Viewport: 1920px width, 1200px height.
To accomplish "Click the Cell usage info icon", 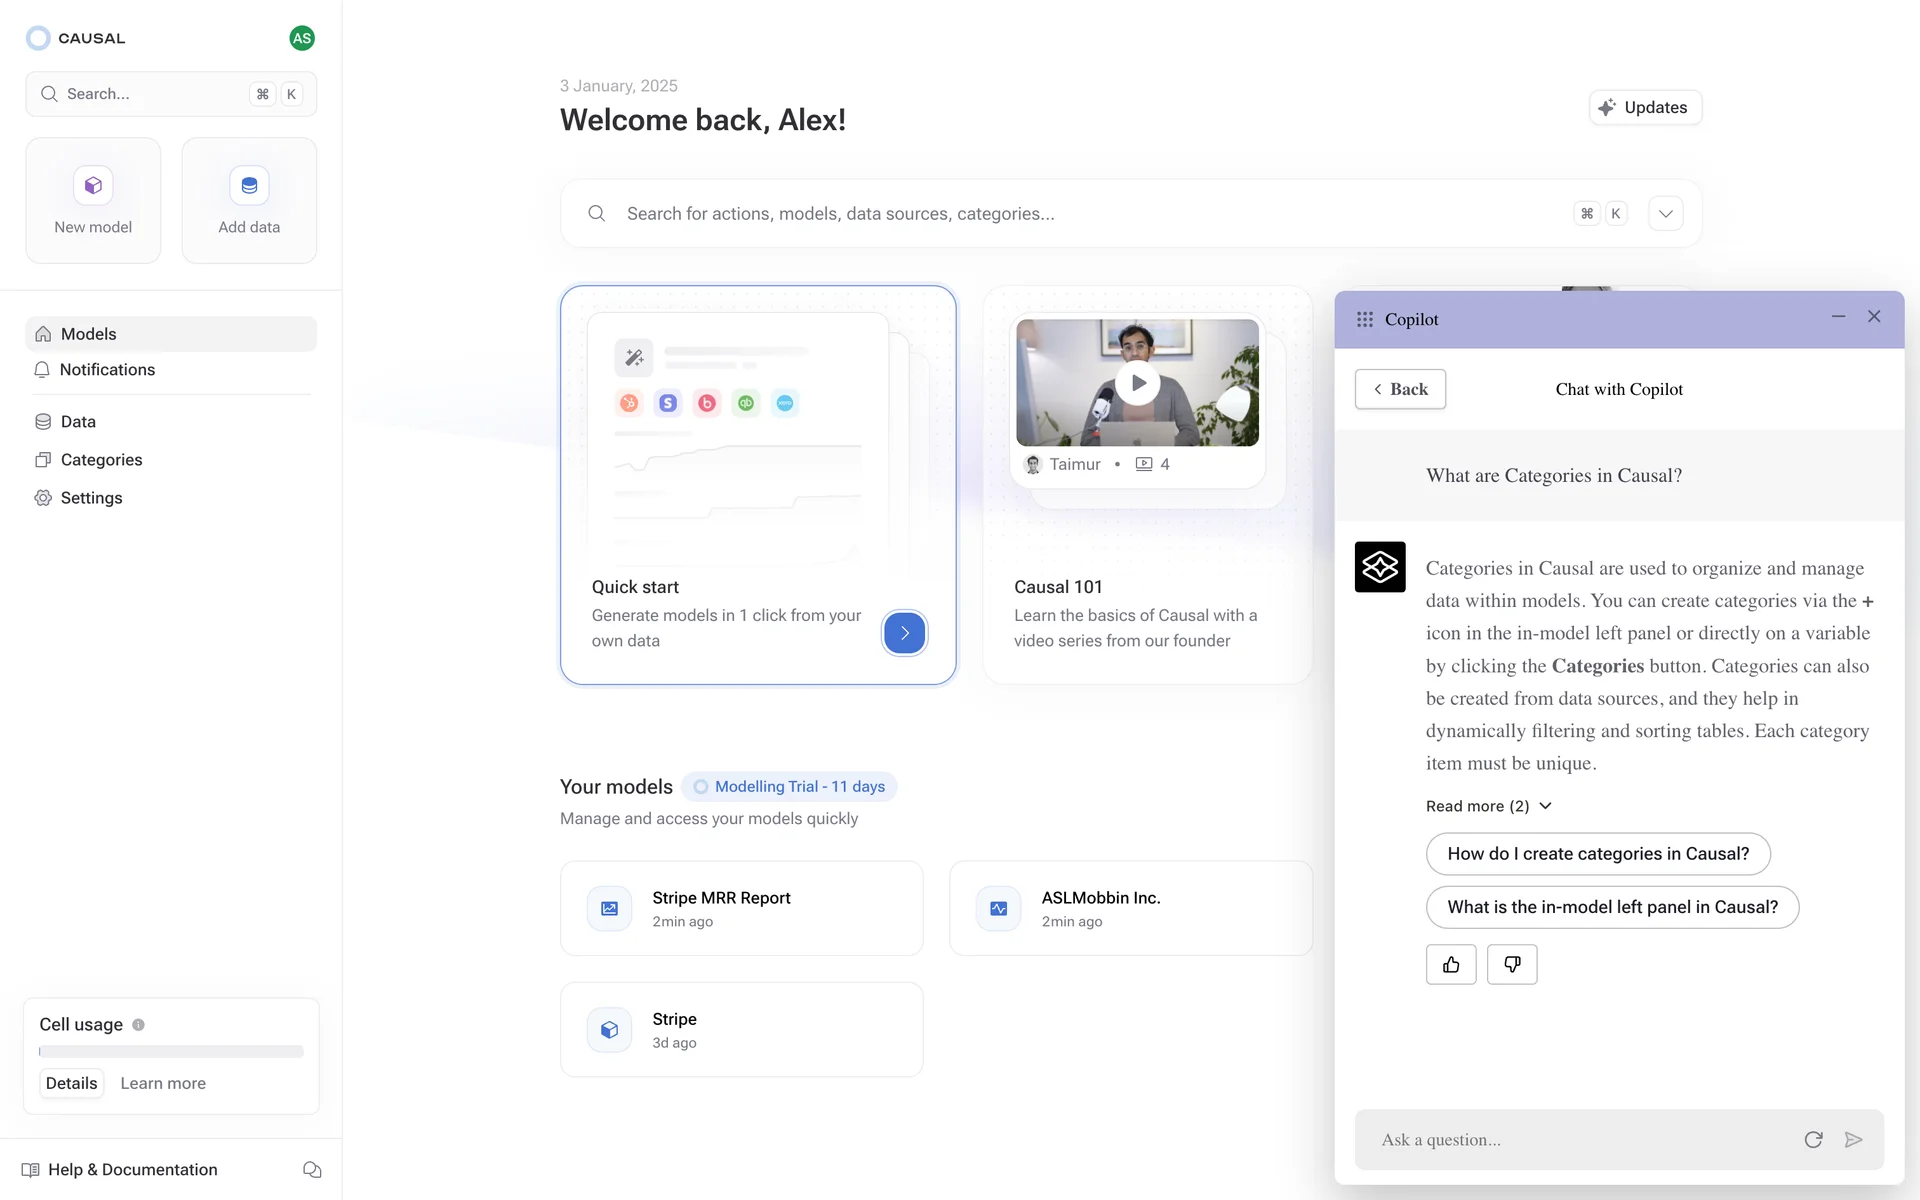I will pyautogui.click(x=139, y=1024).
